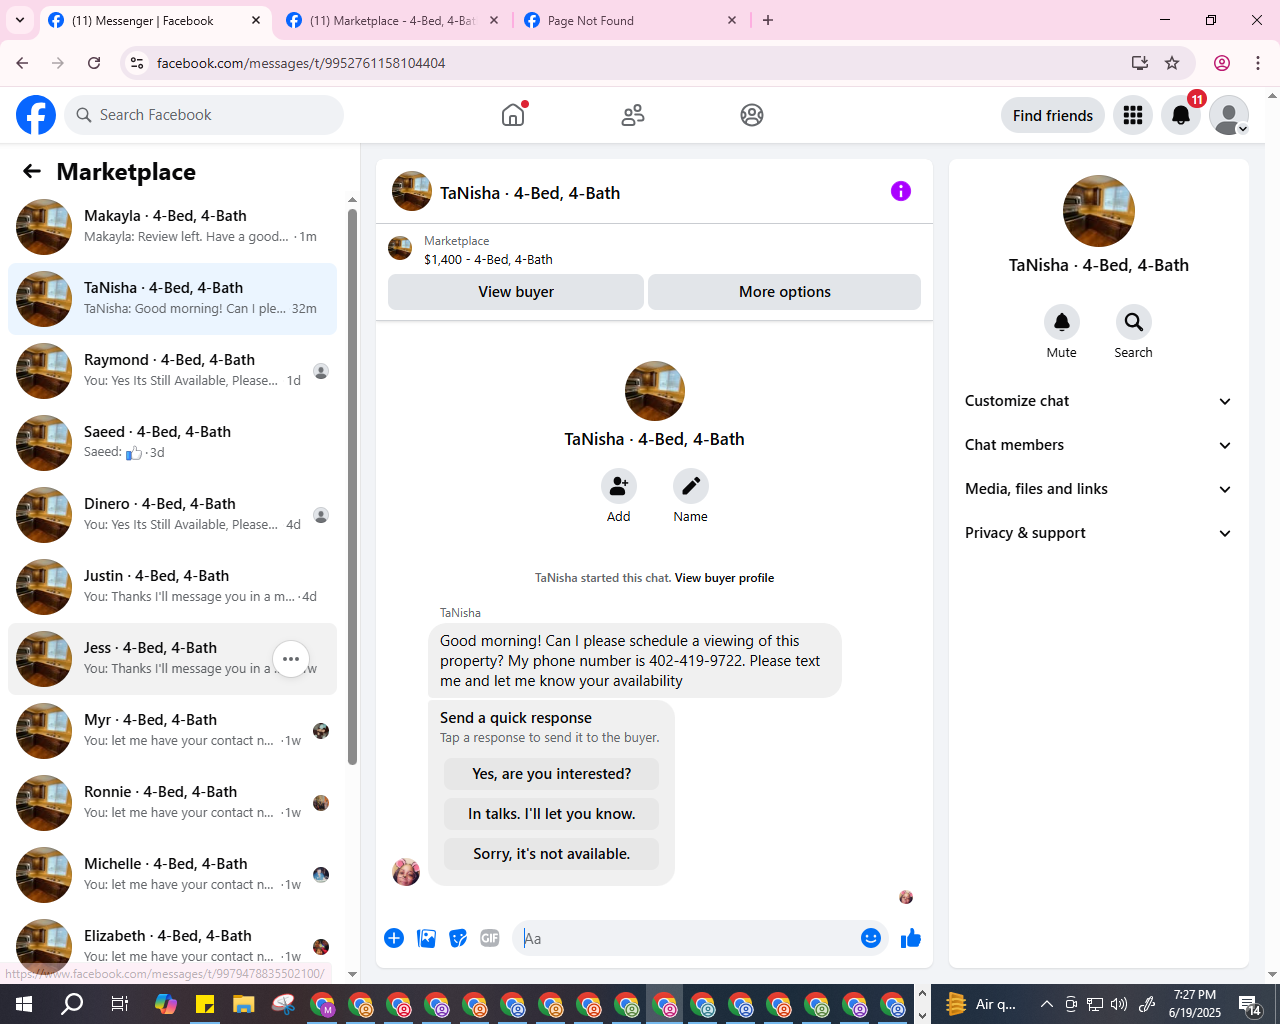Reload the page with the browser refresh icon

94,63
